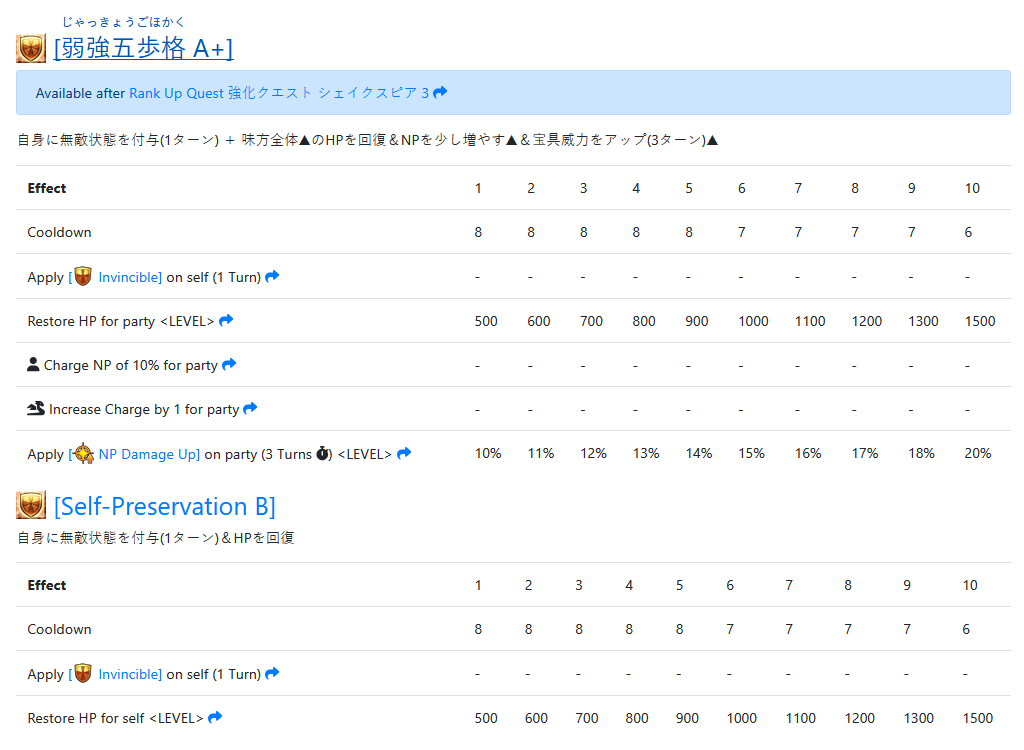Screen dimensions: 1024x750
Task: Click first table's Effect header
Action: (47, 188)
